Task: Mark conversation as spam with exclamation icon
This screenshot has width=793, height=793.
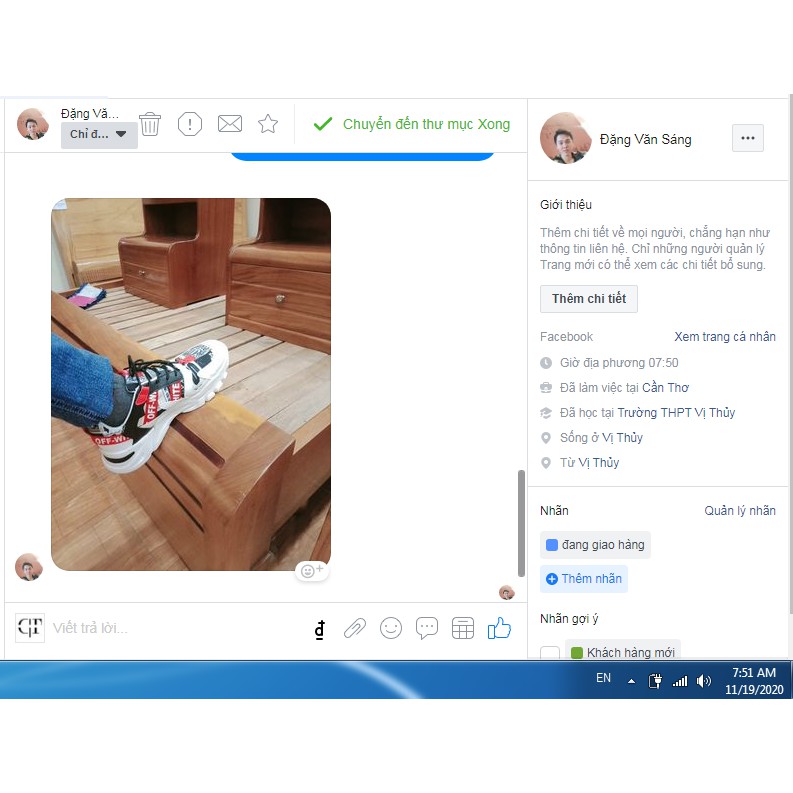Action: (190, 124)
